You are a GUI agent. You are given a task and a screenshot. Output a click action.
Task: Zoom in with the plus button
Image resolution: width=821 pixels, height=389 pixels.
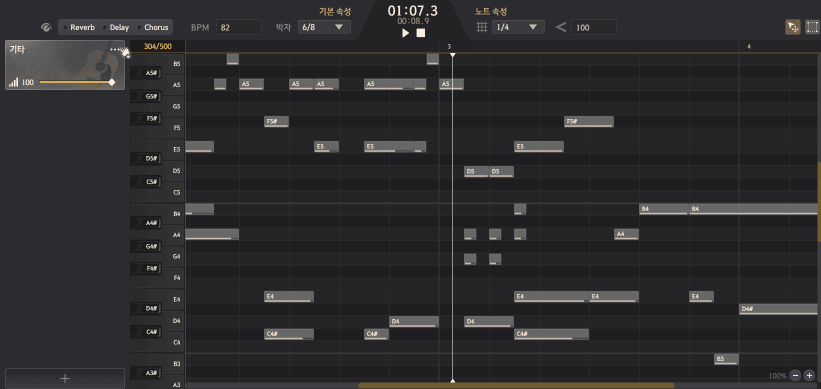pos(809,375)
